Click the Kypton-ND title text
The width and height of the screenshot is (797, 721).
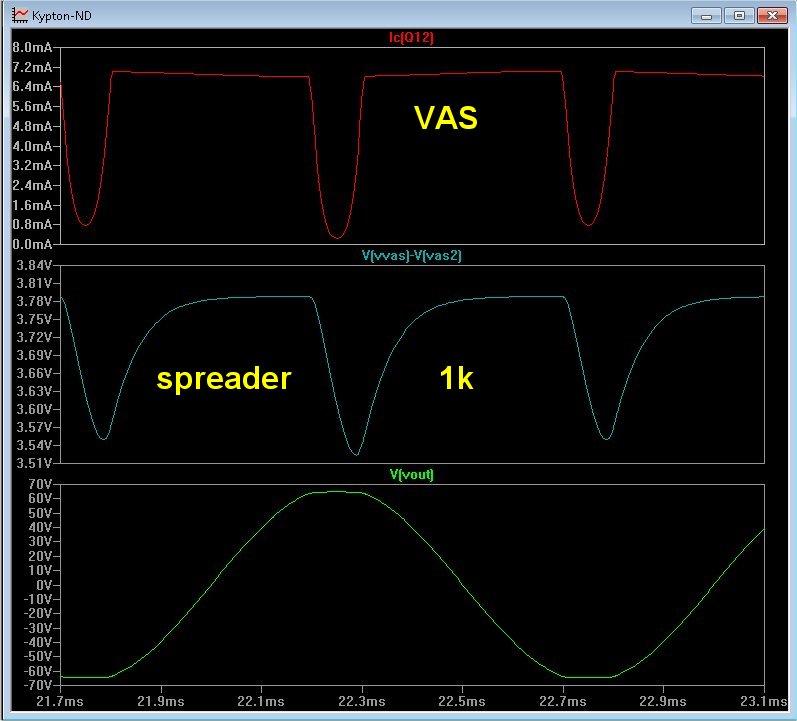pyautogui.click(x=62, y=16)
